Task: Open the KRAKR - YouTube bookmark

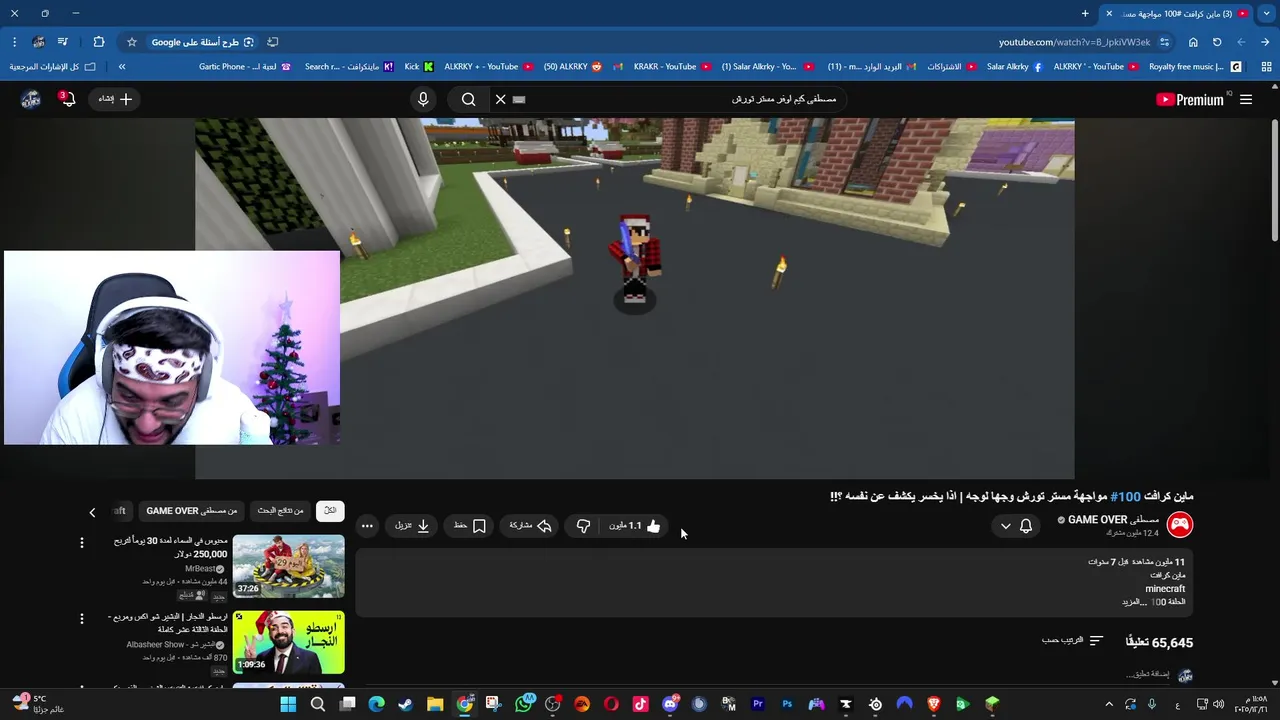Action: [x=672, y=67]
